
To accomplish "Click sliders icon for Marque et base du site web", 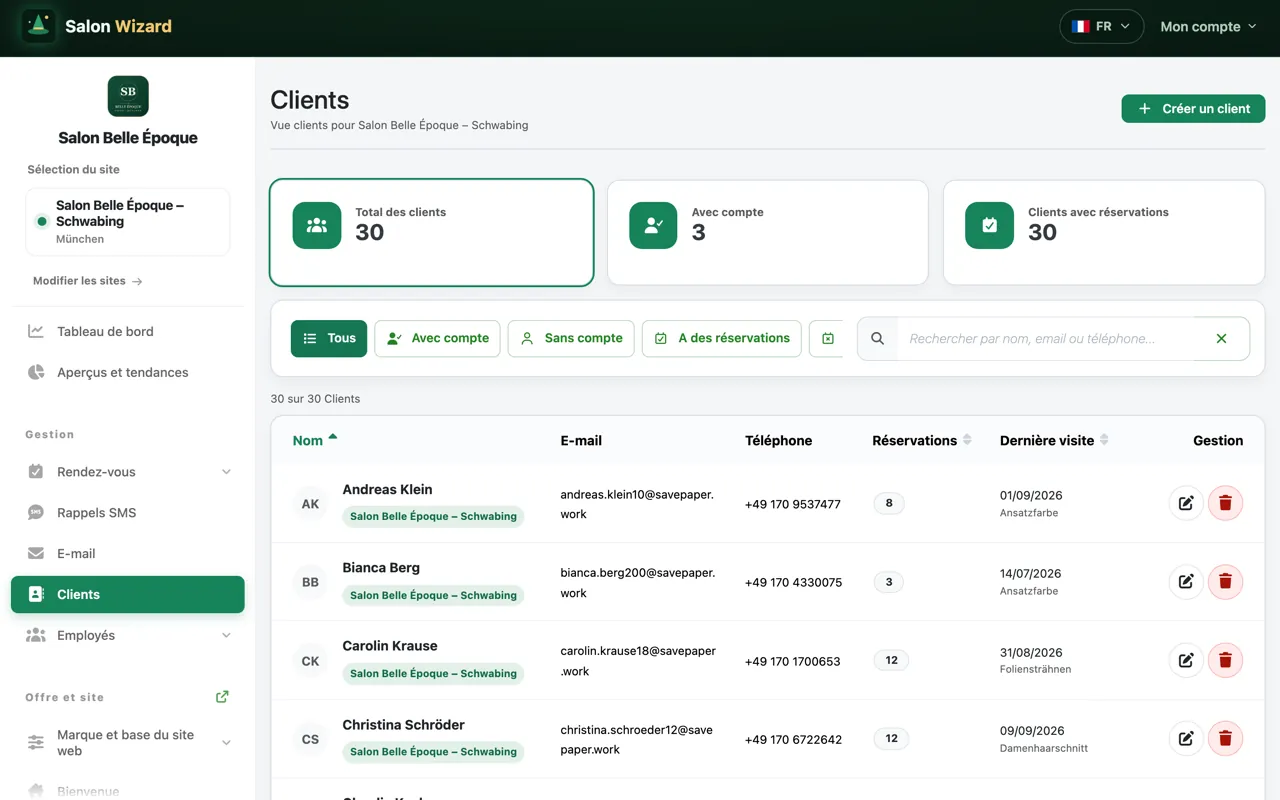I will click(x=36, y=742).
